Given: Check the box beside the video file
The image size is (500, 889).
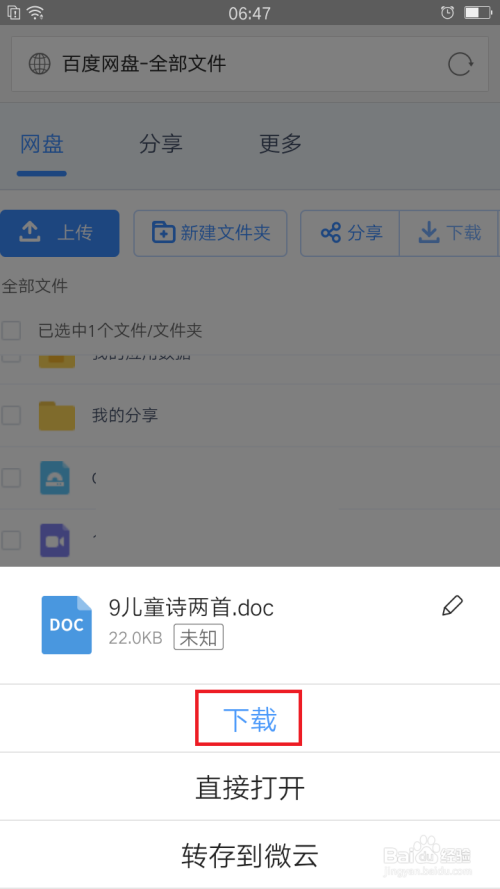Looking at the screenshot, I should (11, 540).
